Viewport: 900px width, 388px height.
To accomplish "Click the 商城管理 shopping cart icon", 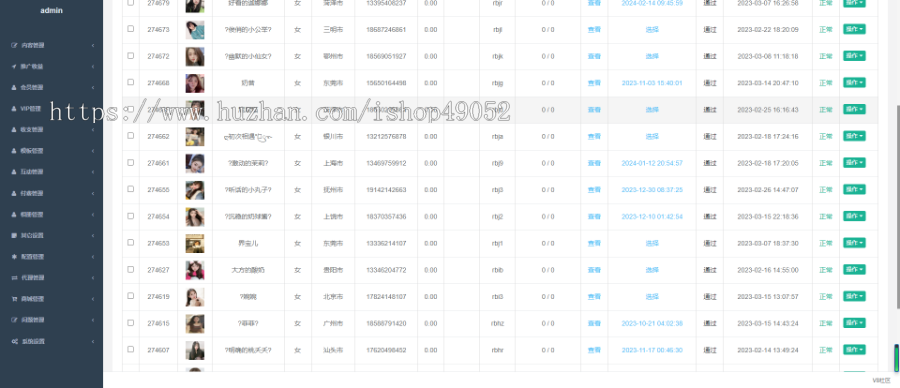I will pyautogui.click(x=14, y=299).
